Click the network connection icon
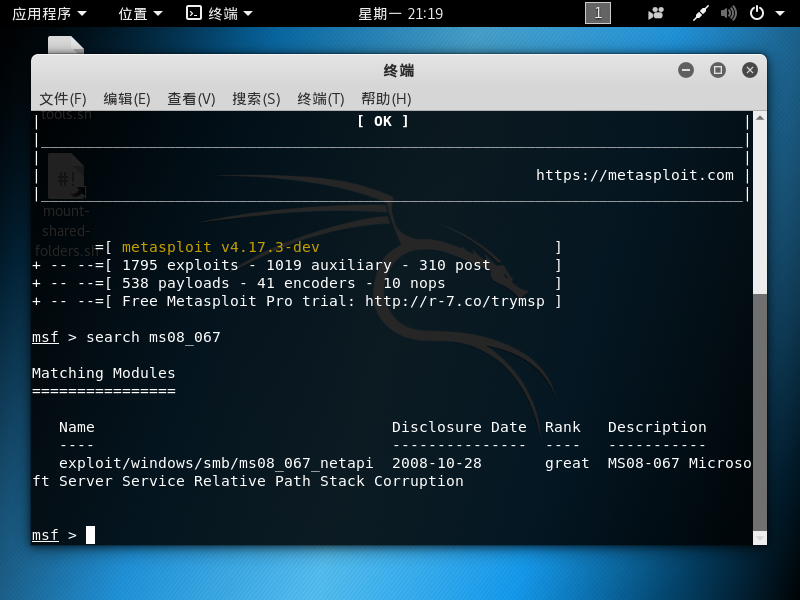 701,13
